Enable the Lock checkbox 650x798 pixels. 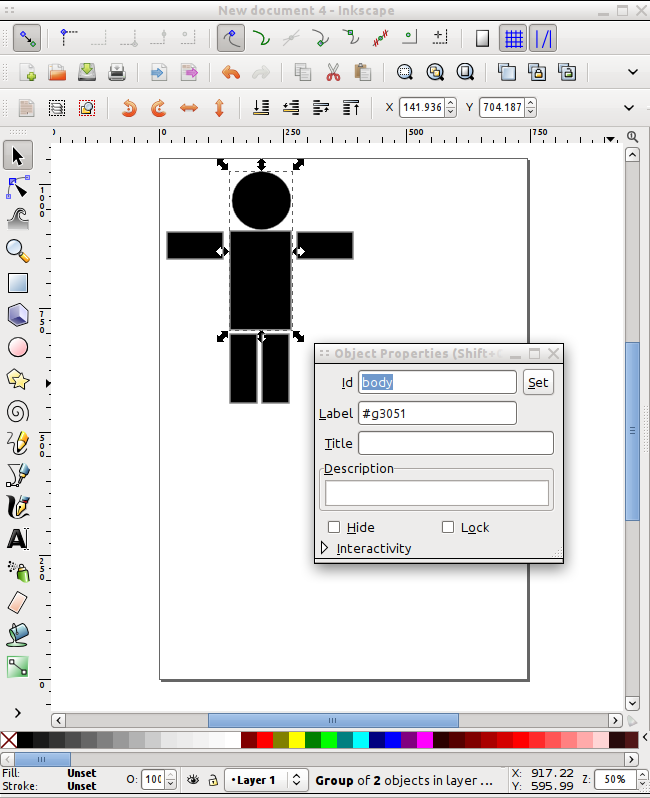click(448, 527)
